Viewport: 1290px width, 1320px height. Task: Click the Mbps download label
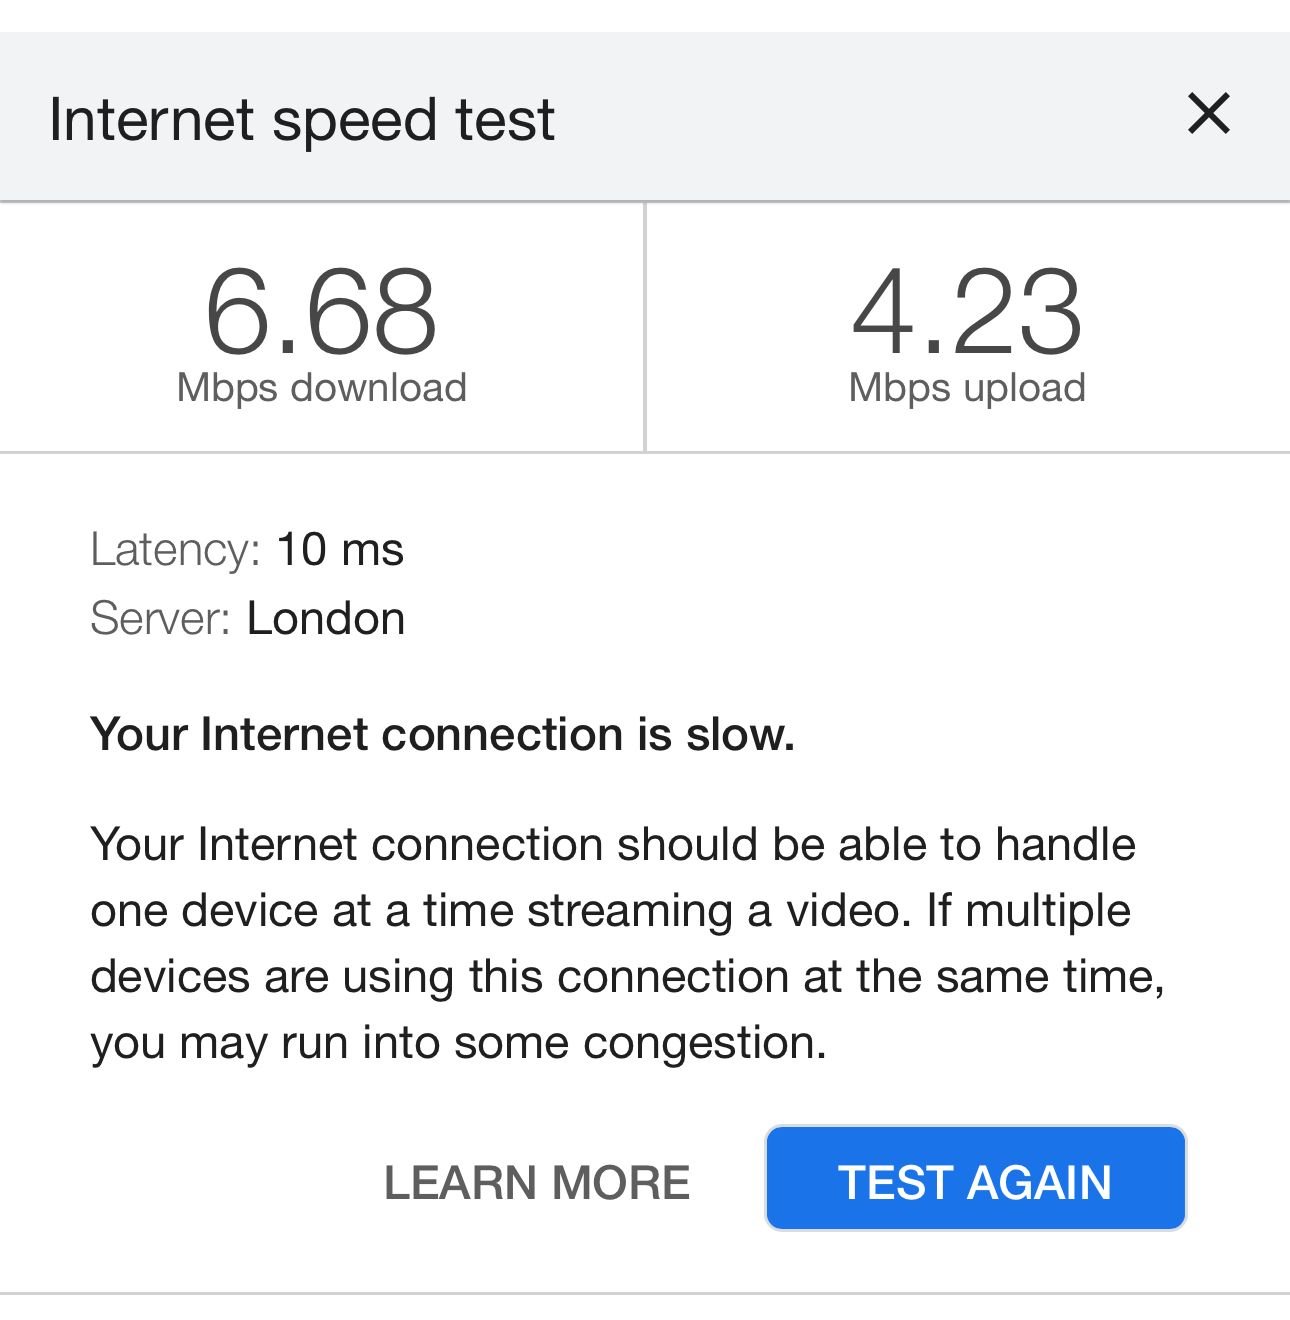tap(321, 388)
